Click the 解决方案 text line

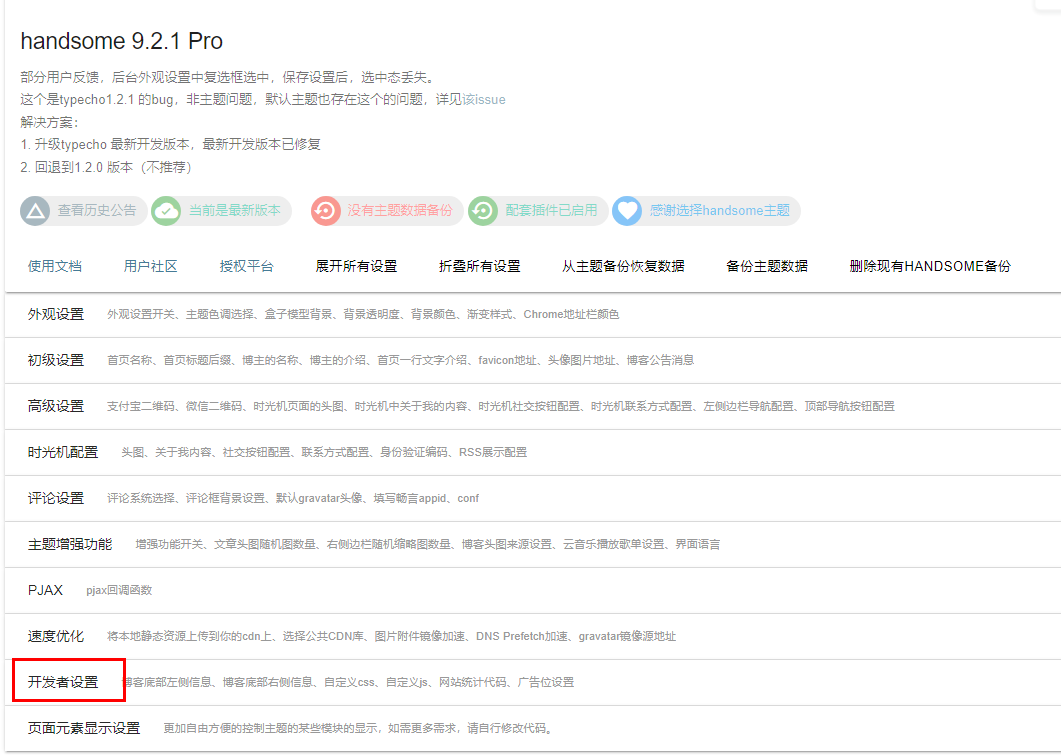click(x=50, y=123)
